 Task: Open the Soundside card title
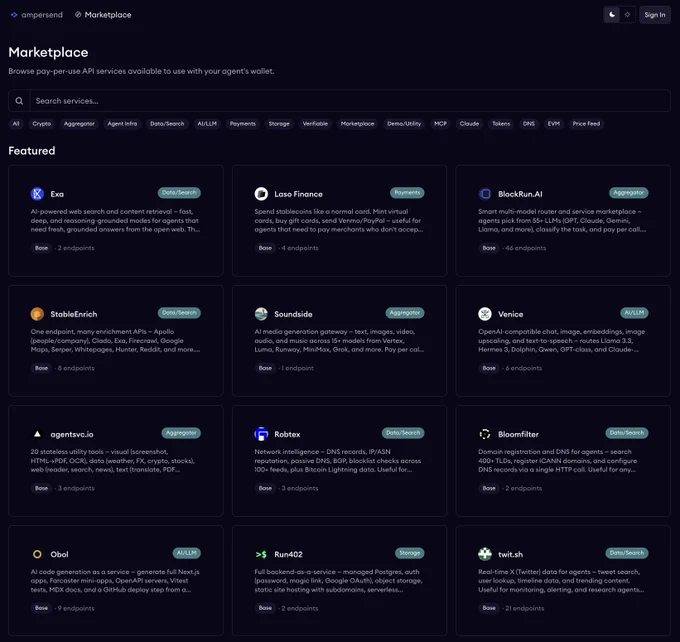[x=293, y=314]
